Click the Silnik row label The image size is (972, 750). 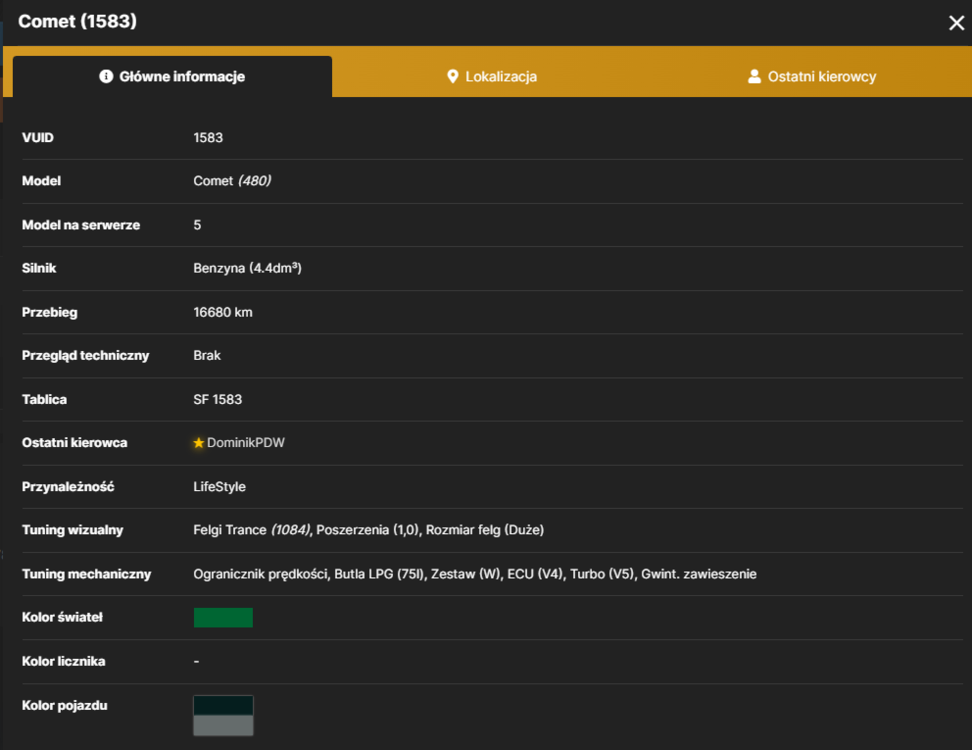pyautogui.click(x=39, y=268)
